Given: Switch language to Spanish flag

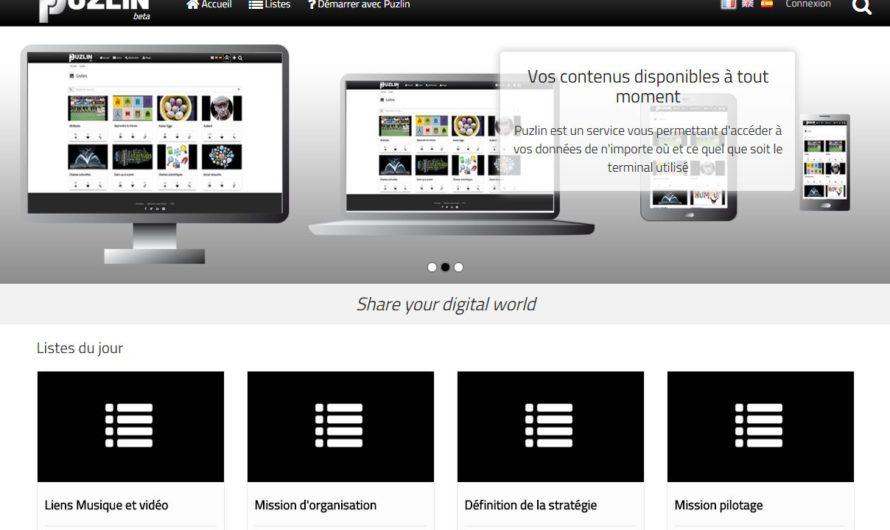Looking at the screenshot, I should click(x=766, y=3).
